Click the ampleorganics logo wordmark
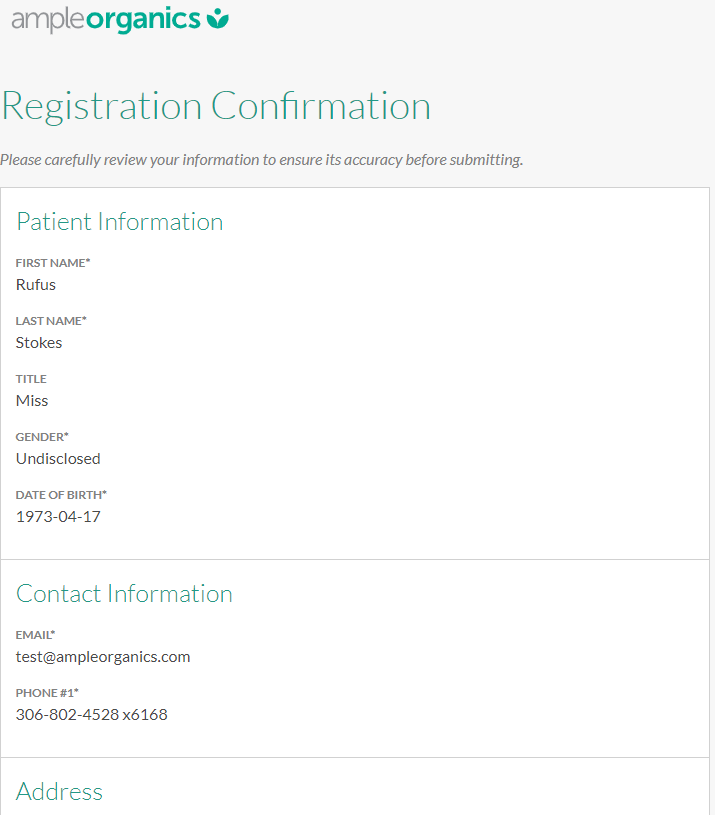 click(106, 19)
